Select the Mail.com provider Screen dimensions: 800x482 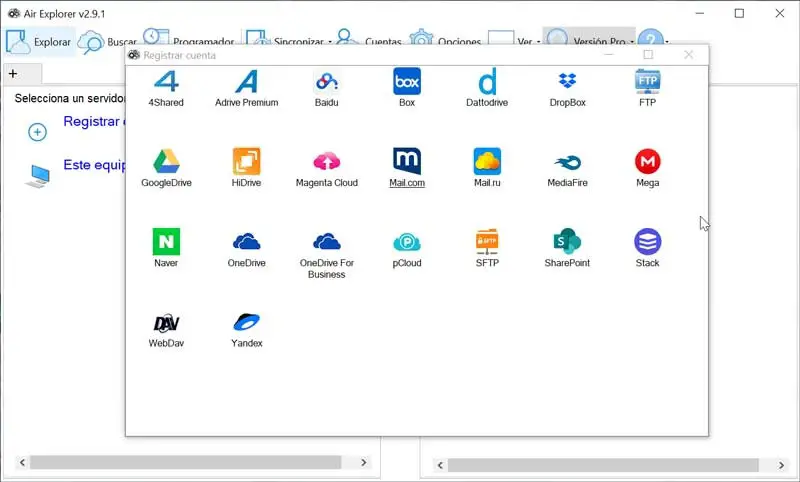coord(407,168)
